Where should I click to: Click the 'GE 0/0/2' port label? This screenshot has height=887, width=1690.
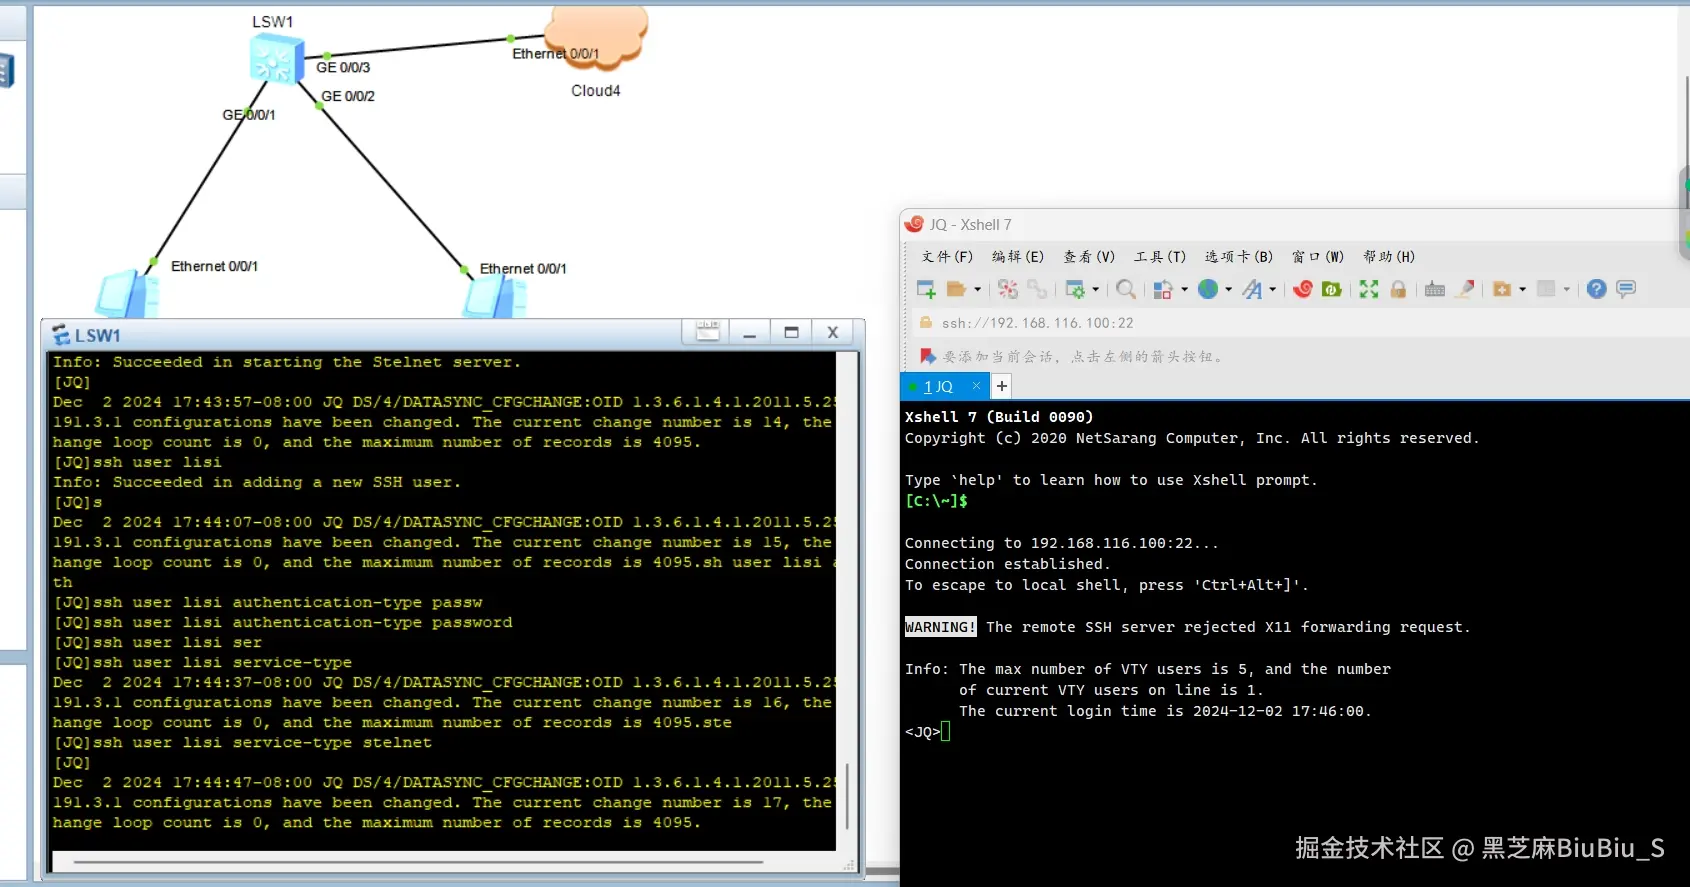point(348,96)
